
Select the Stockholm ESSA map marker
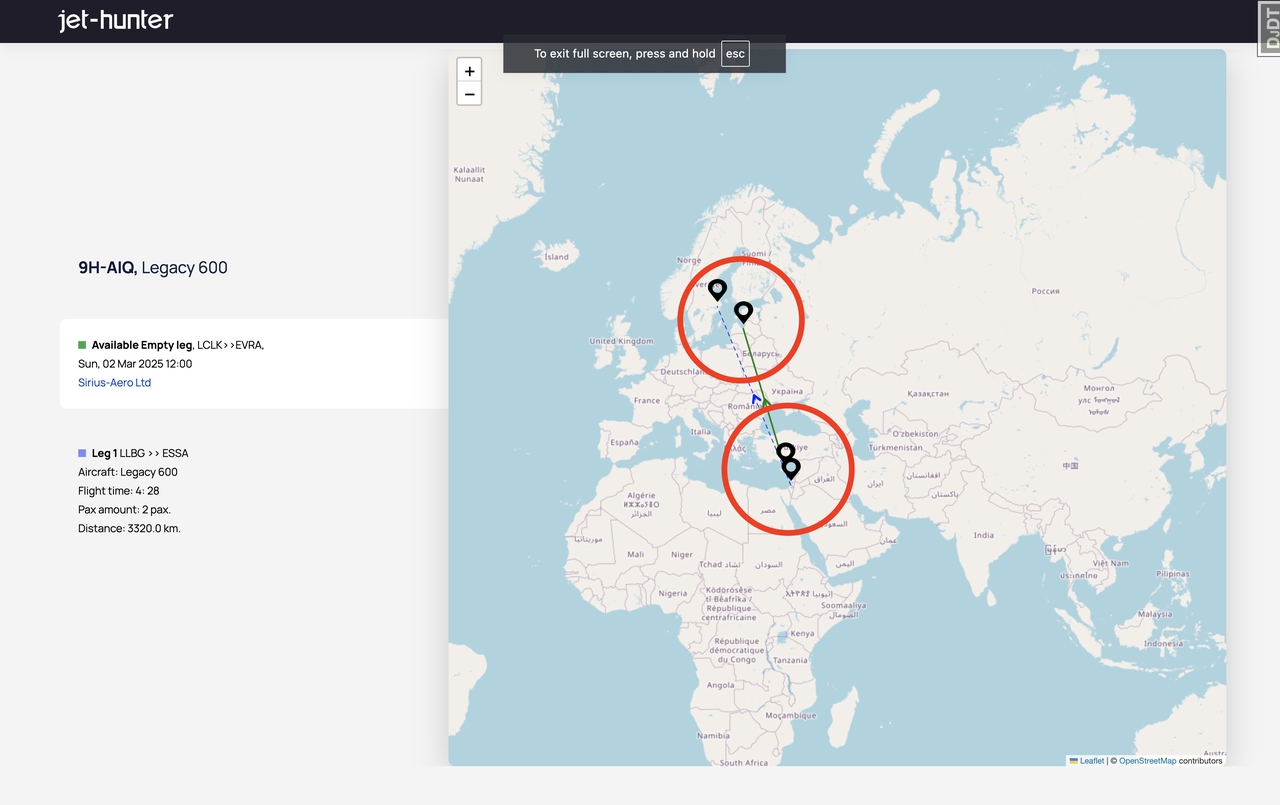(x=717, y=289)
